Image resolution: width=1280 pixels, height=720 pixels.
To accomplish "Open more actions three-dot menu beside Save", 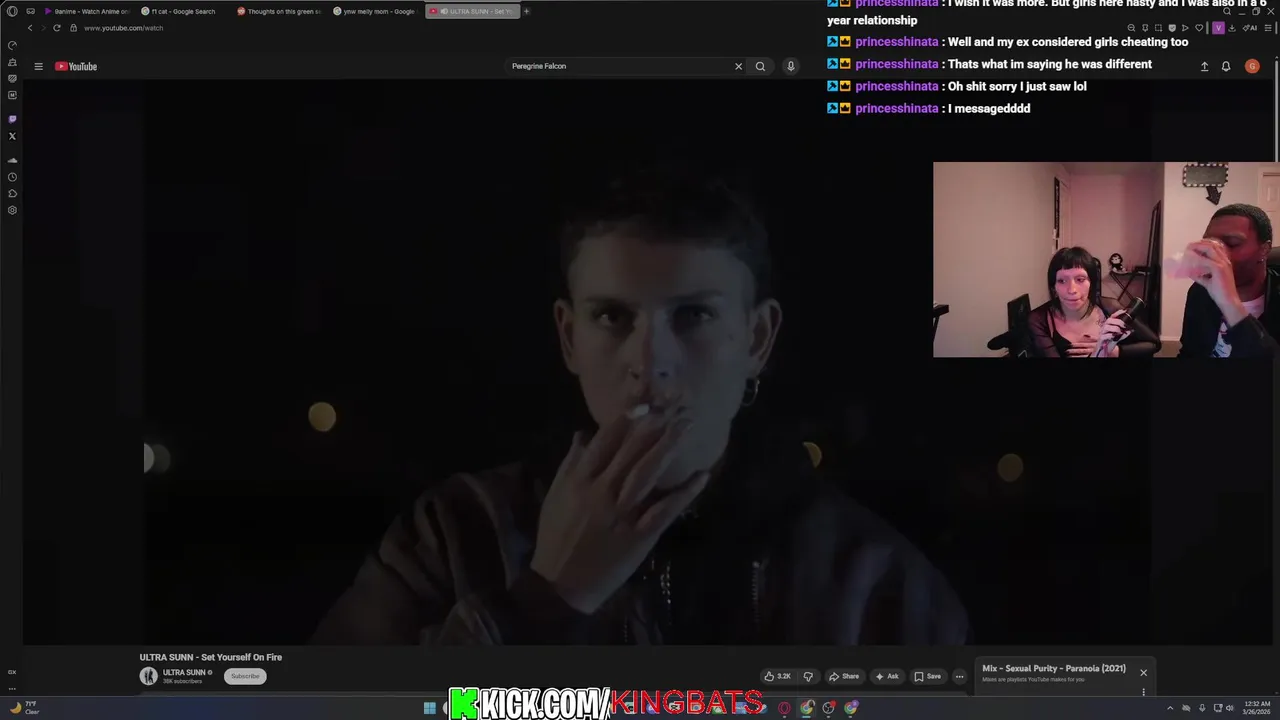I will 959,676.
